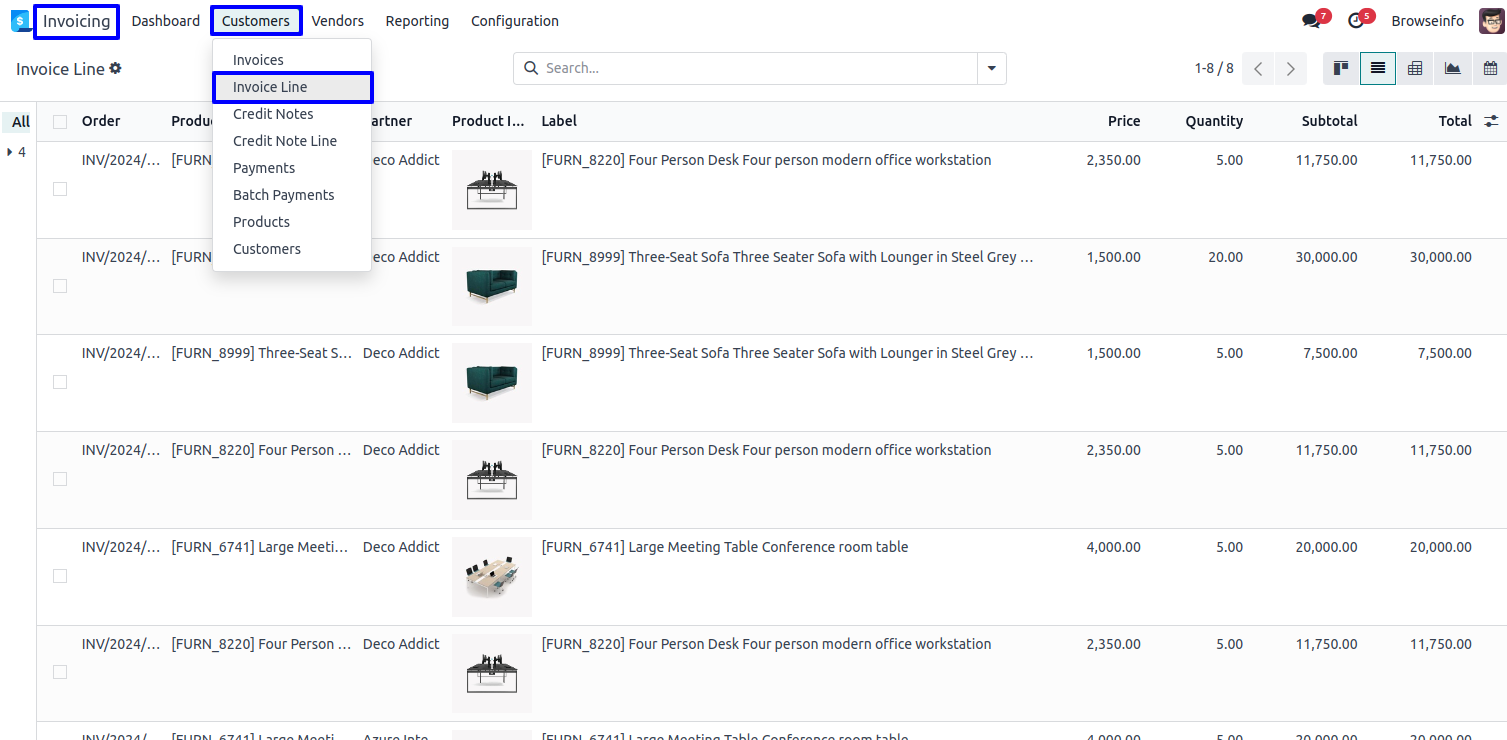The height and width of the screenshot is (740, 1507).
Task: Go to next page of records
Action: click(x=1291, y=68)
